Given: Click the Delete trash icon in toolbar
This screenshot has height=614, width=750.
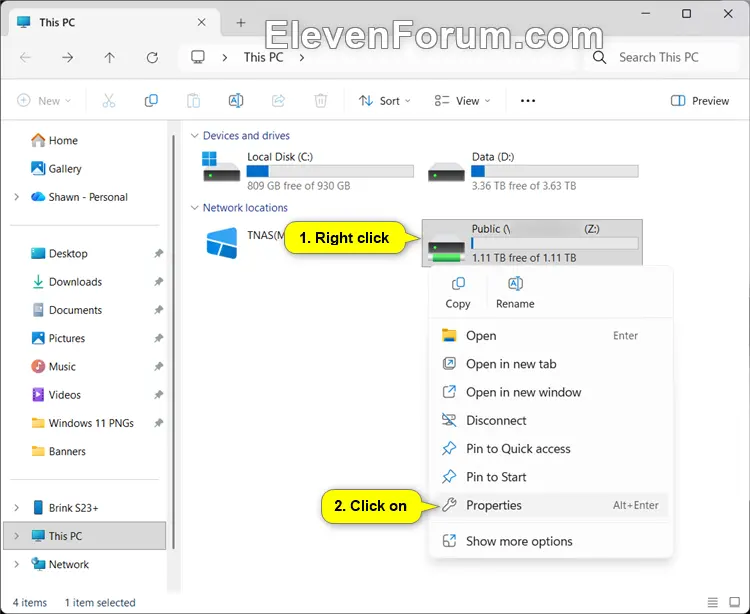Looking at the screenshot, I should pos(320,101).
